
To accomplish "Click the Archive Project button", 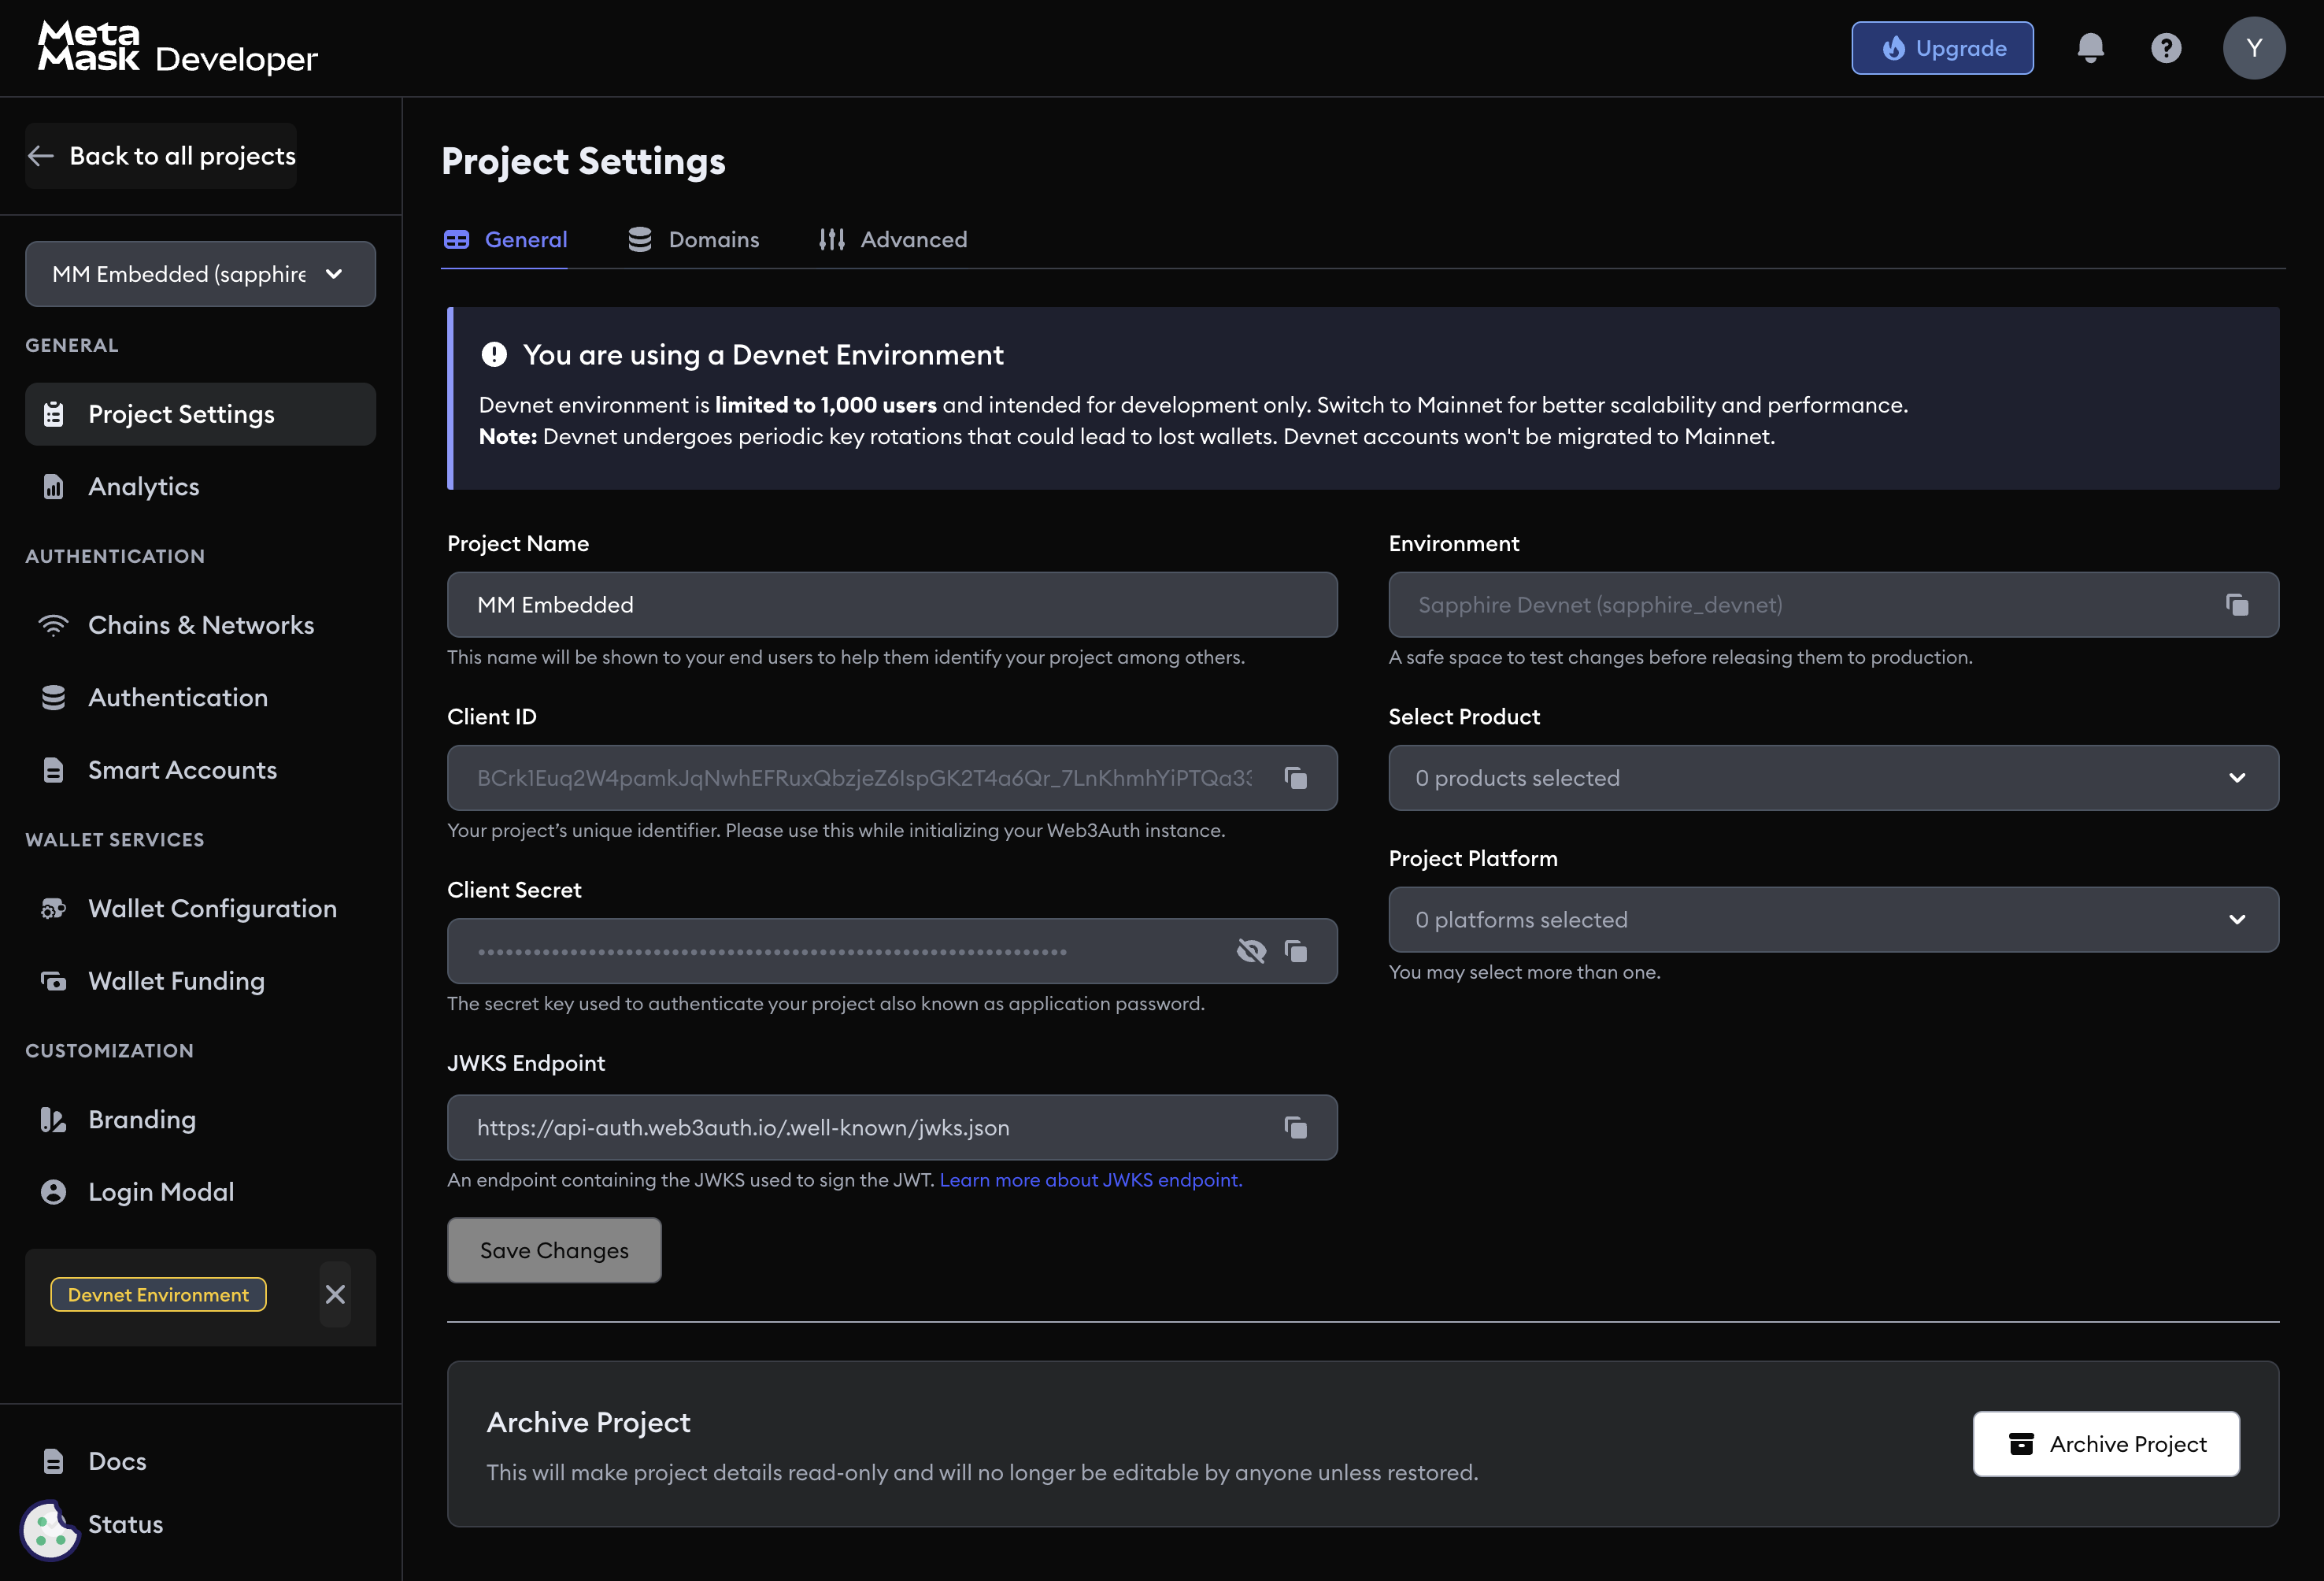I will click(2106, 1443).
